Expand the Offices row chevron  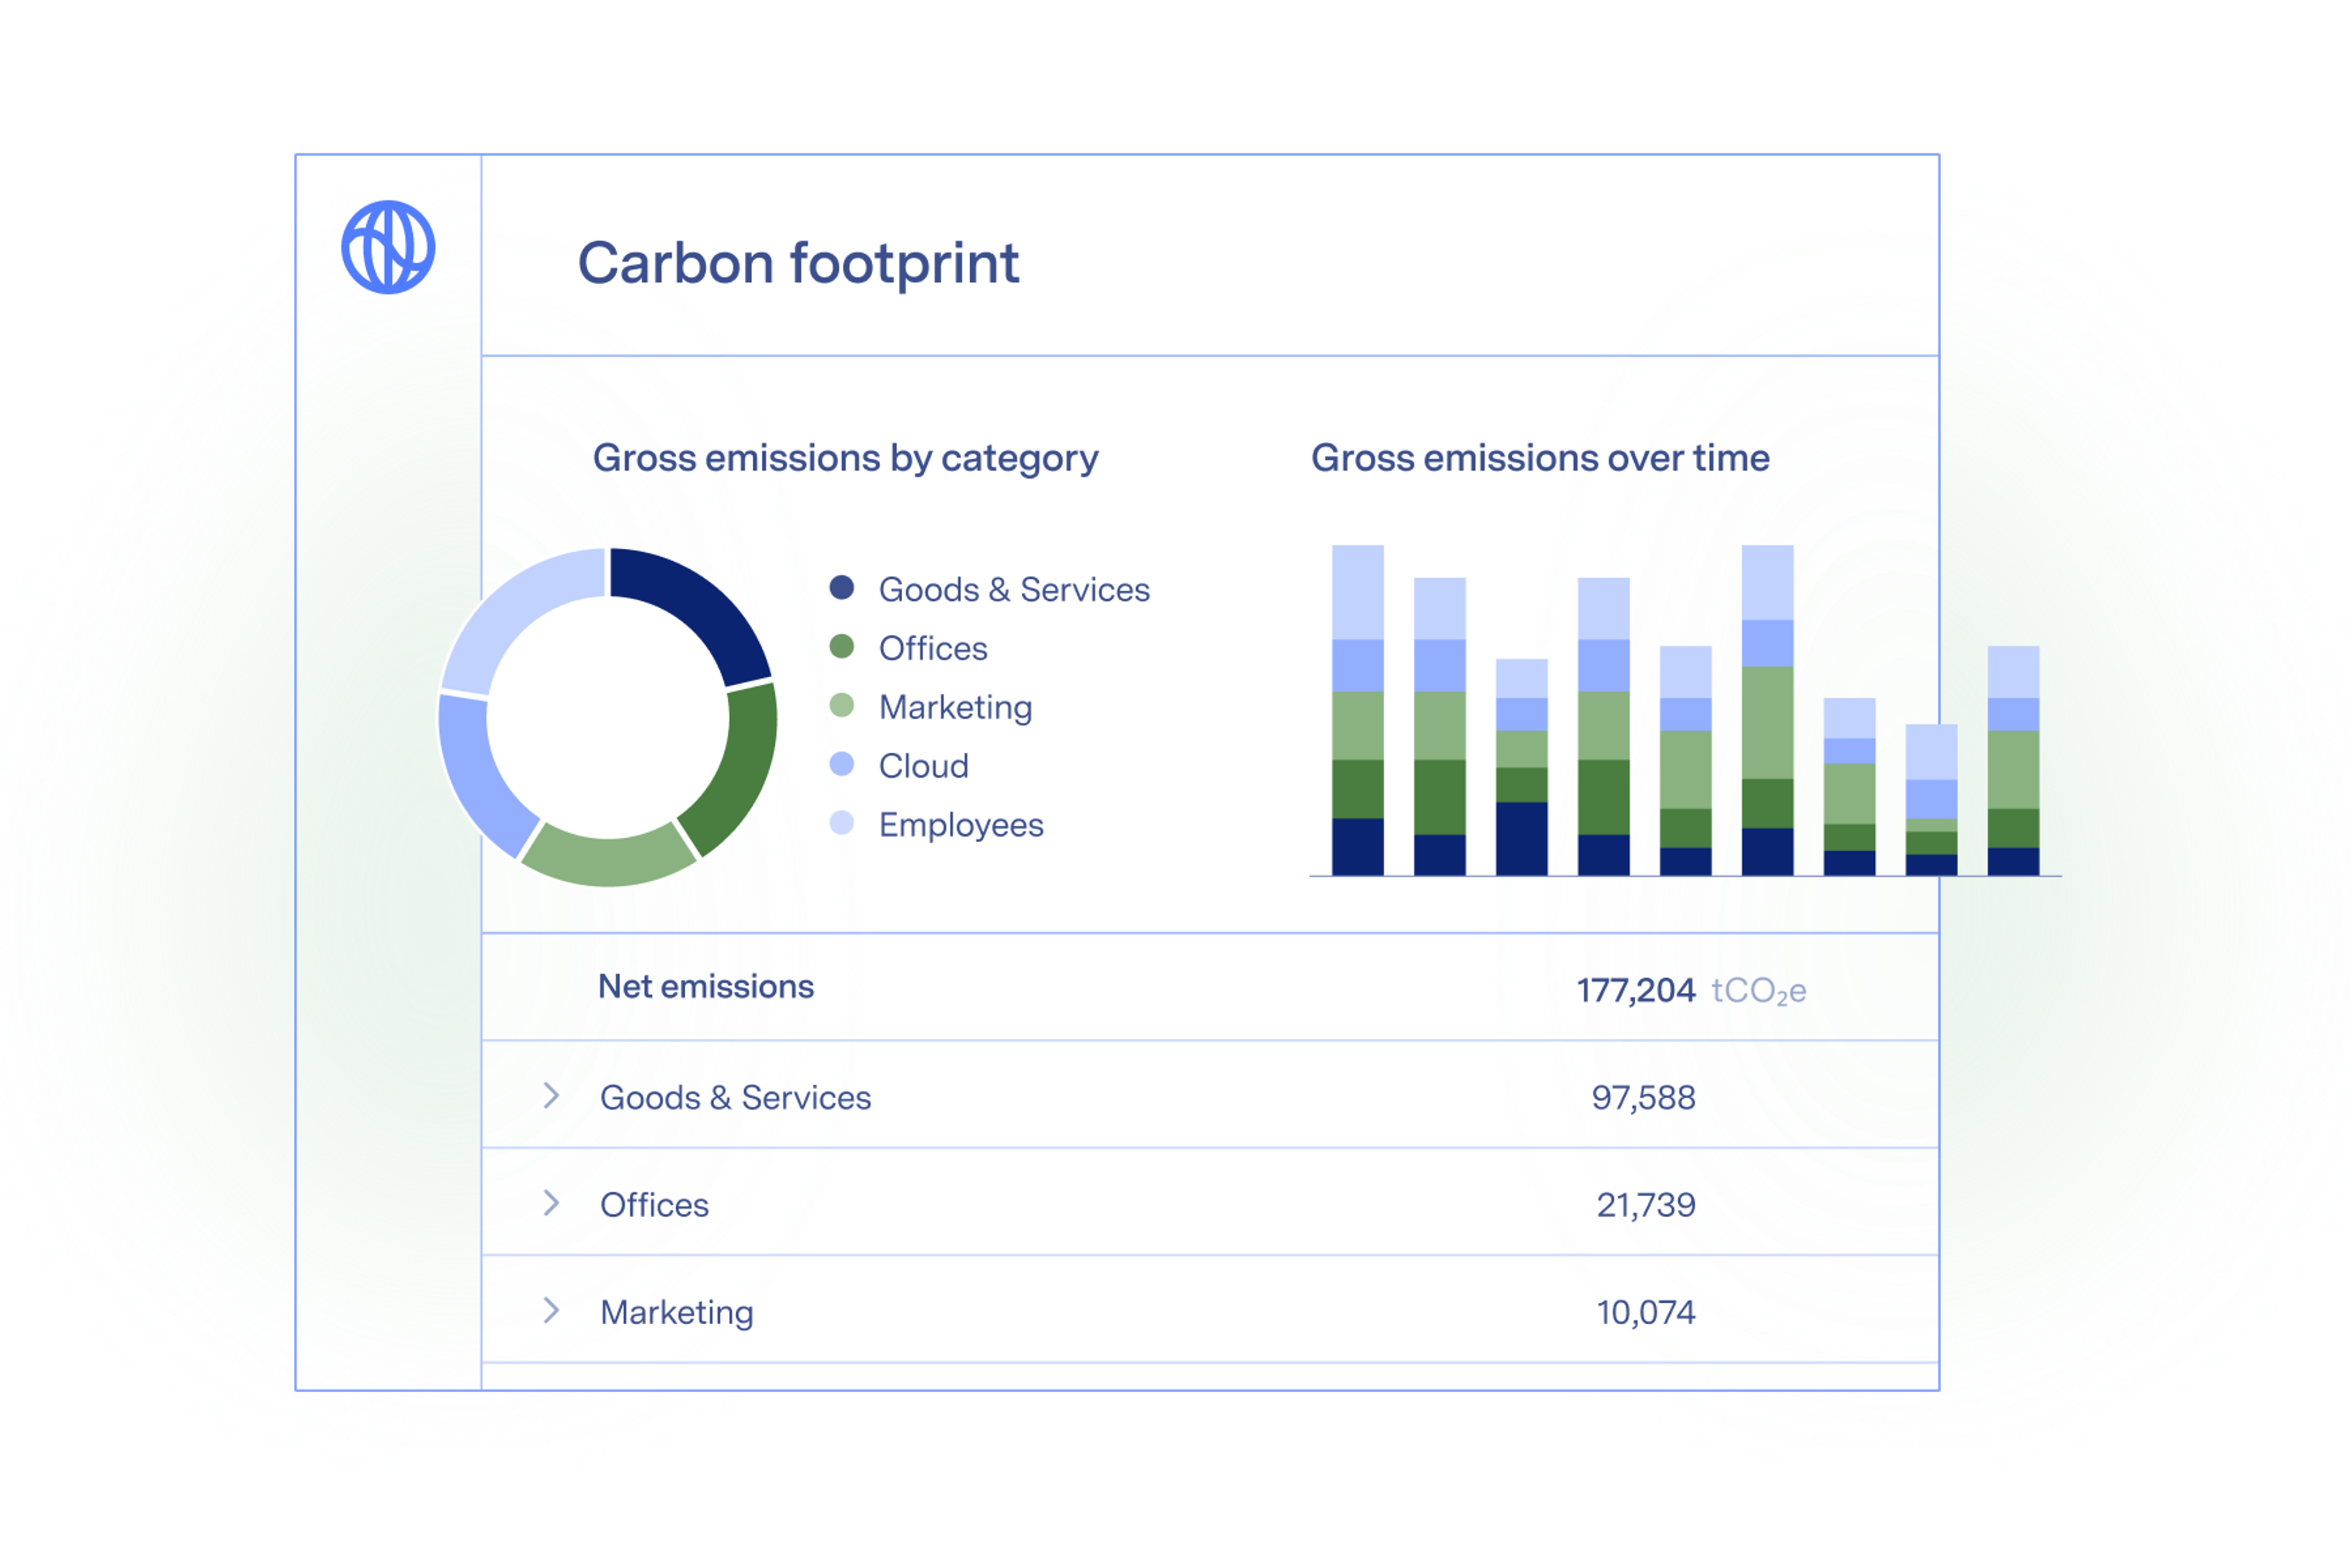click(x=551, y=1203)
